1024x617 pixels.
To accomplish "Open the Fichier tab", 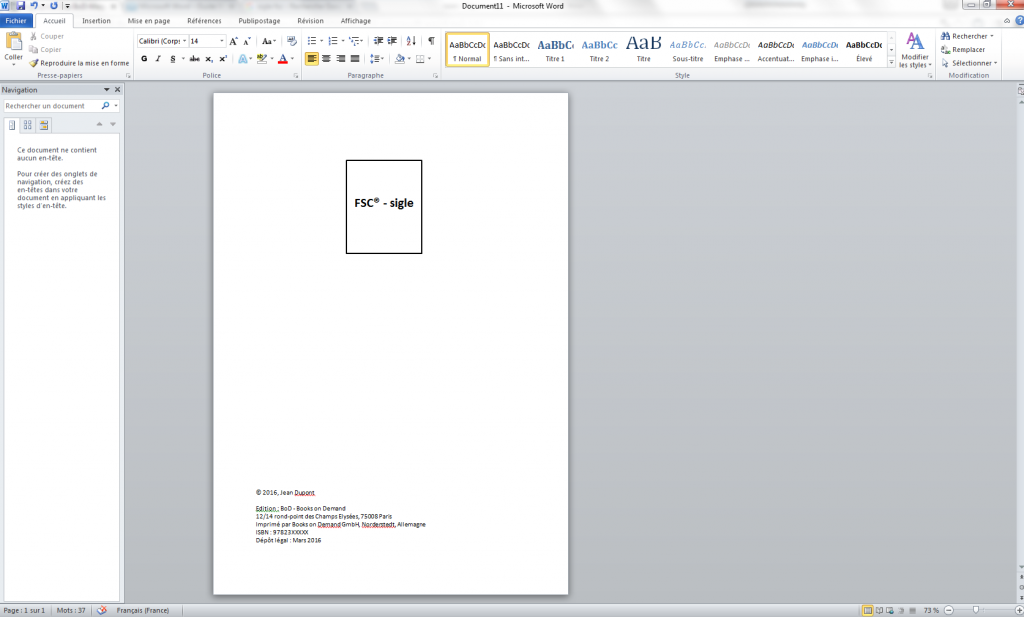I will 16,21.
